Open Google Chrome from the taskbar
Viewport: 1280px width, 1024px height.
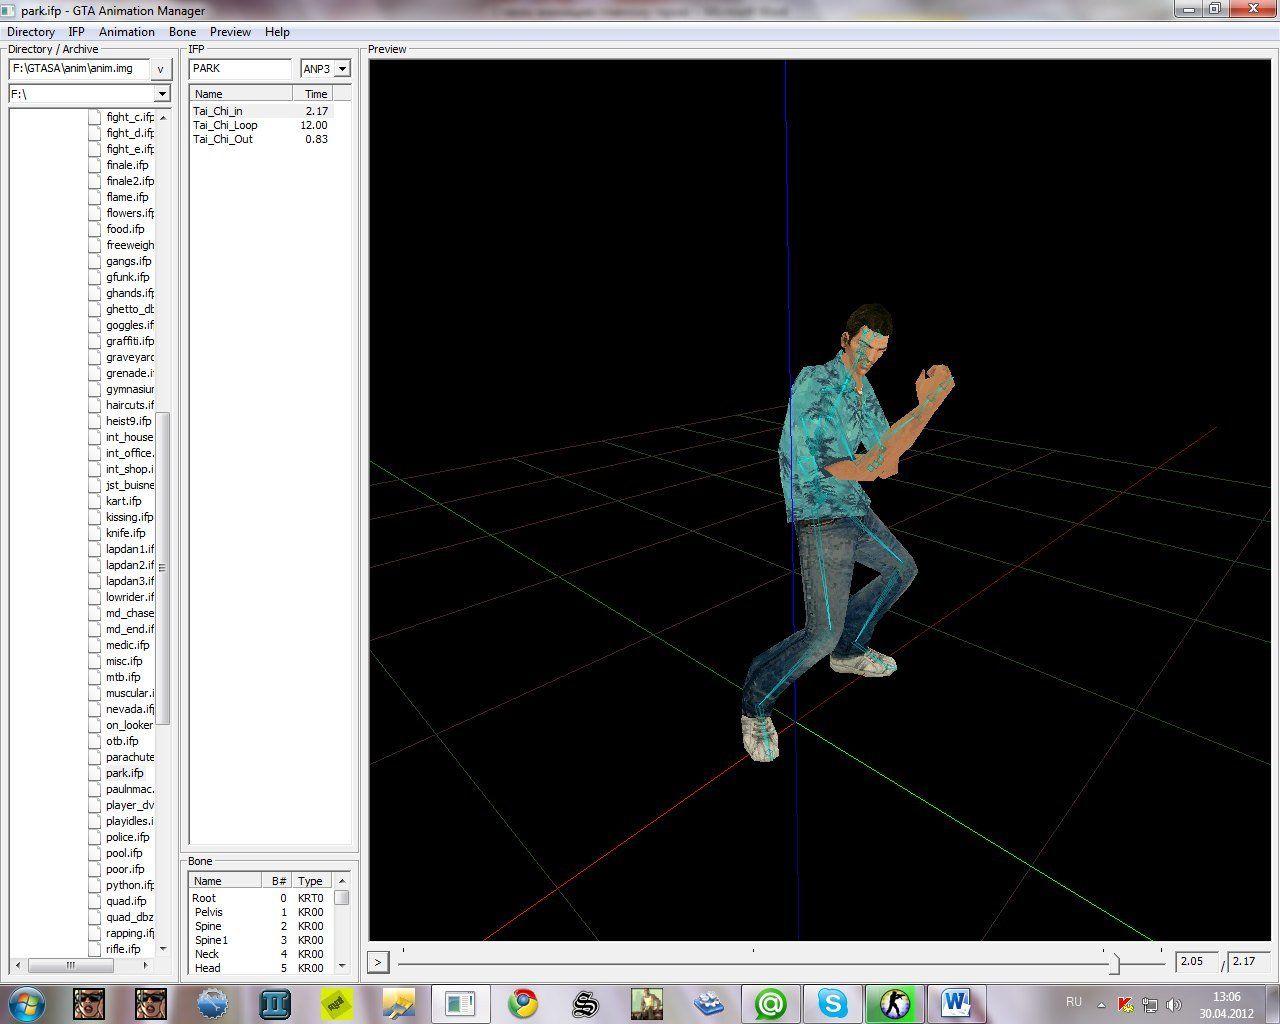click(x=522, y=1003)
